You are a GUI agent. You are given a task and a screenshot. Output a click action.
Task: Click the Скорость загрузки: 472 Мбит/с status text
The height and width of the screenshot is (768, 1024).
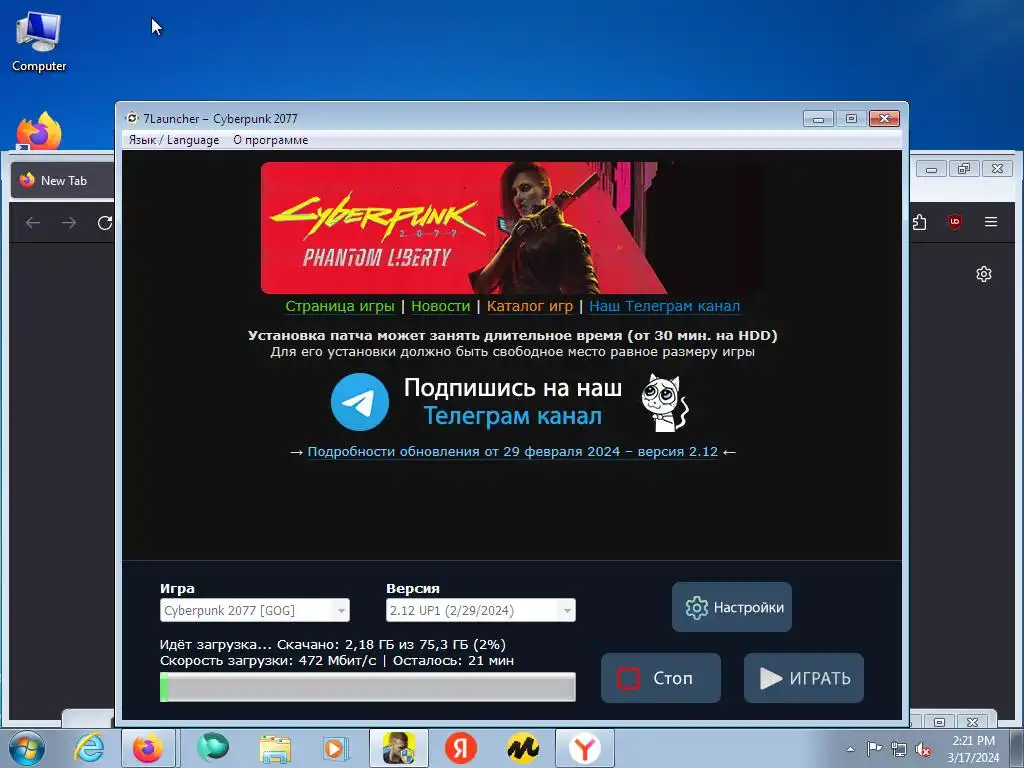268,660
